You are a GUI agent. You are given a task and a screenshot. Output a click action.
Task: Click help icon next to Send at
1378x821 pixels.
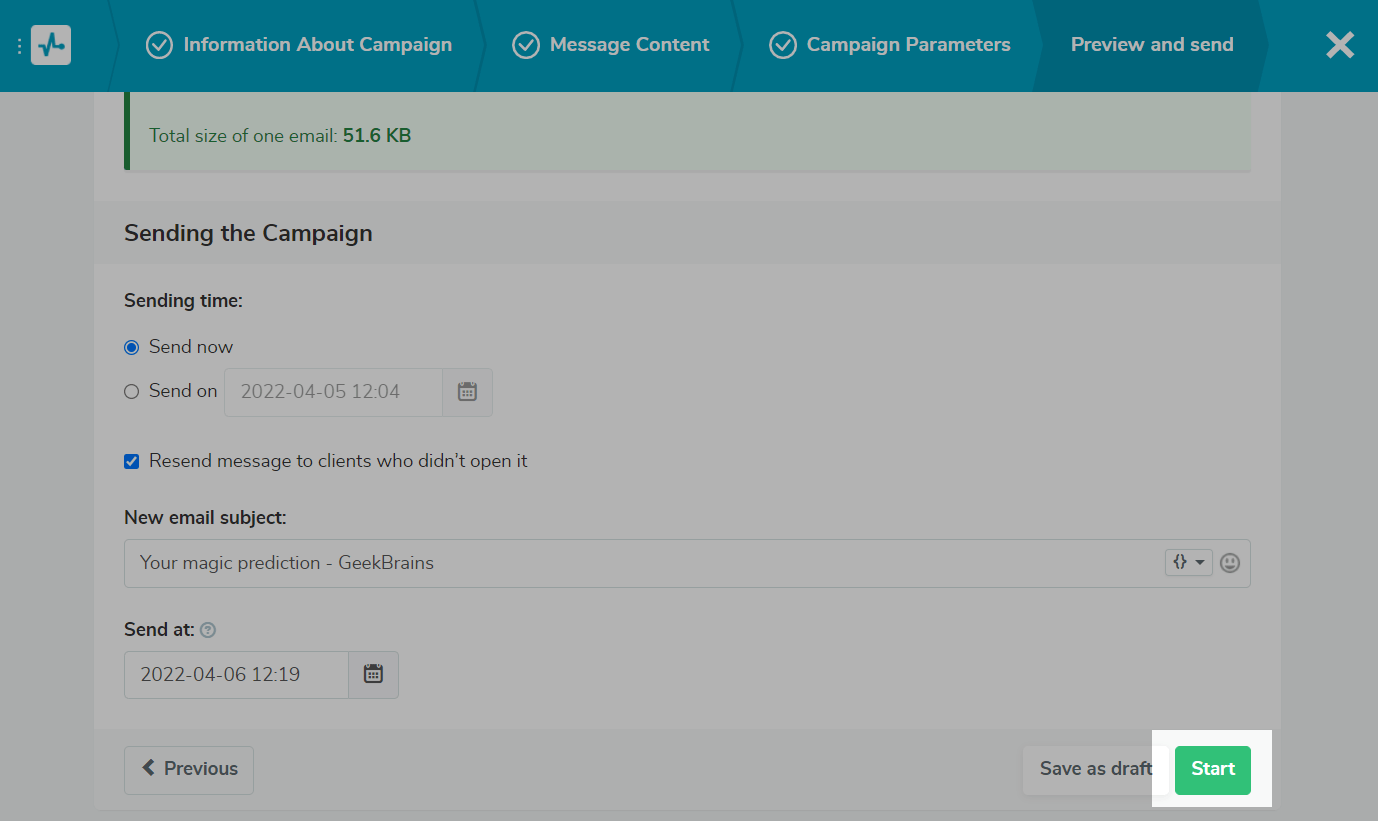(208, 630)
